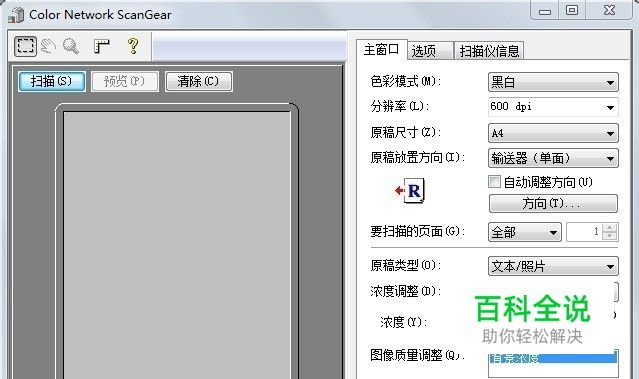Image resolution: width=639 pixels, height=379 pixels.
Task: Click the ScanGear scanner icon in title bar
Action: point(16,15)
